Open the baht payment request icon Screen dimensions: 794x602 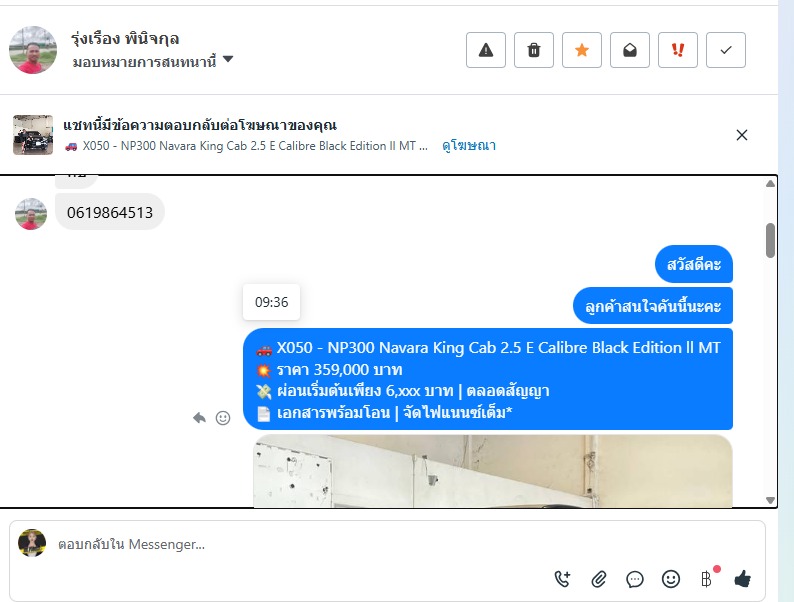click(x=706, y=579)
